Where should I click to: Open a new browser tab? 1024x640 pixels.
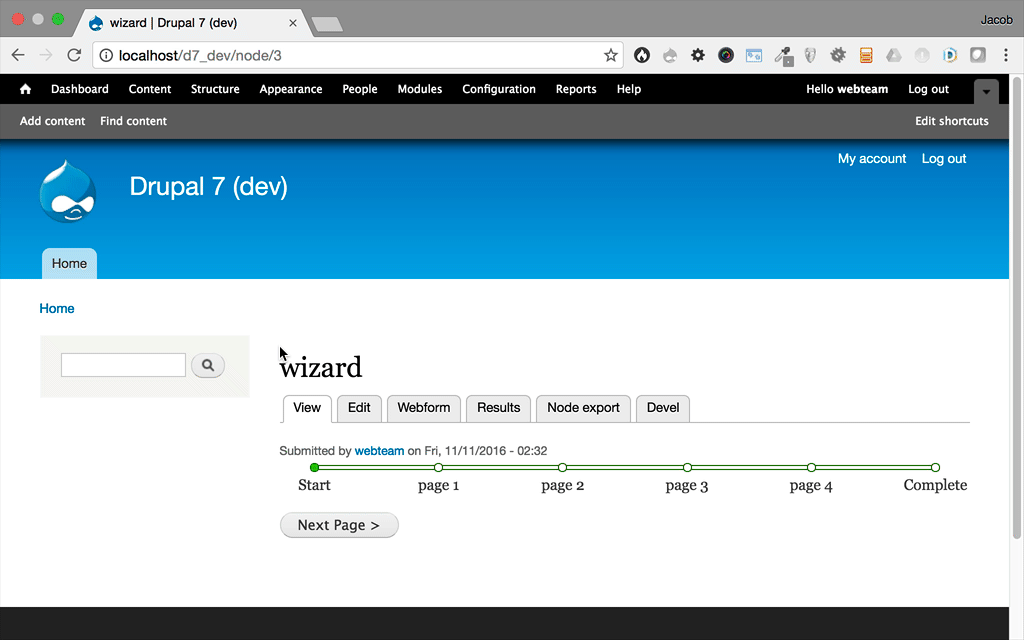pyautogui.click(x=327, y=25)
